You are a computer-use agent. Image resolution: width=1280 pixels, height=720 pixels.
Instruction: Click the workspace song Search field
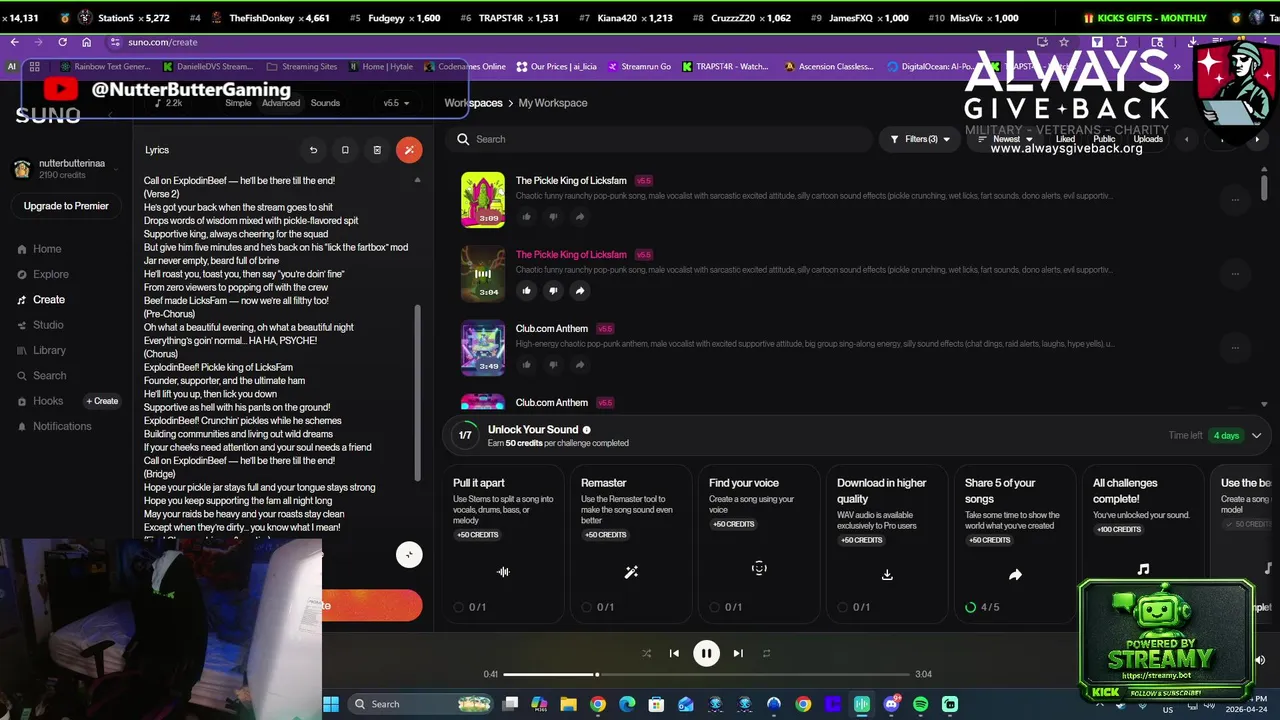[x=660, y=139]
